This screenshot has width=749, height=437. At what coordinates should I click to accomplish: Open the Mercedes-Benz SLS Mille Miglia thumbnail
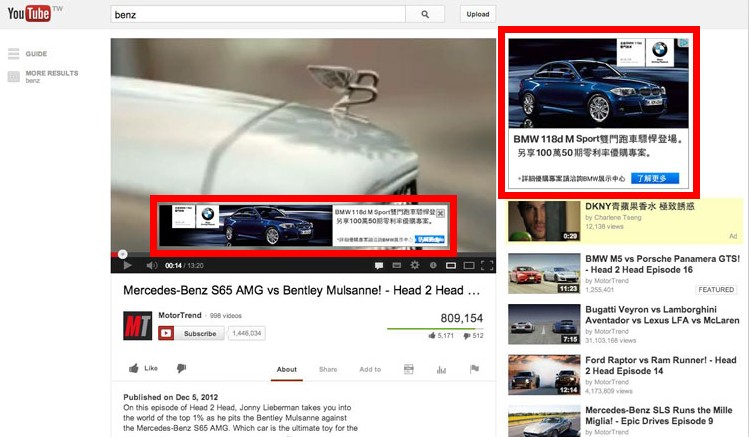544,421
